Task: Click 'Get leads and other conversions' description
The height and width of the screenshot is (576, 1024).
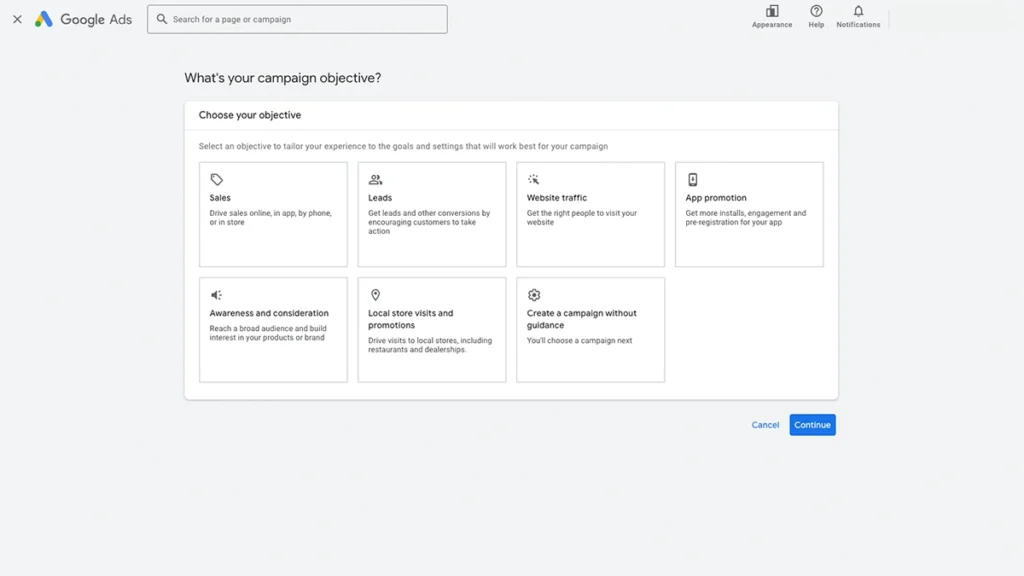Action: pyautogui.click(x=429, y=222)
